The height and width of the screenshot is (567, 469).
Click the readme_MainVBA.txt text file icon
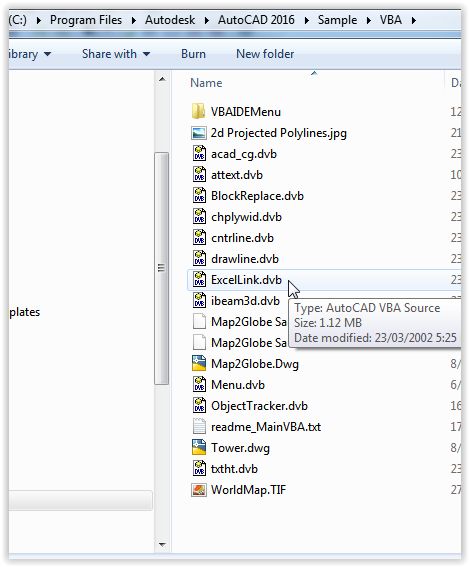coord(199,426)
